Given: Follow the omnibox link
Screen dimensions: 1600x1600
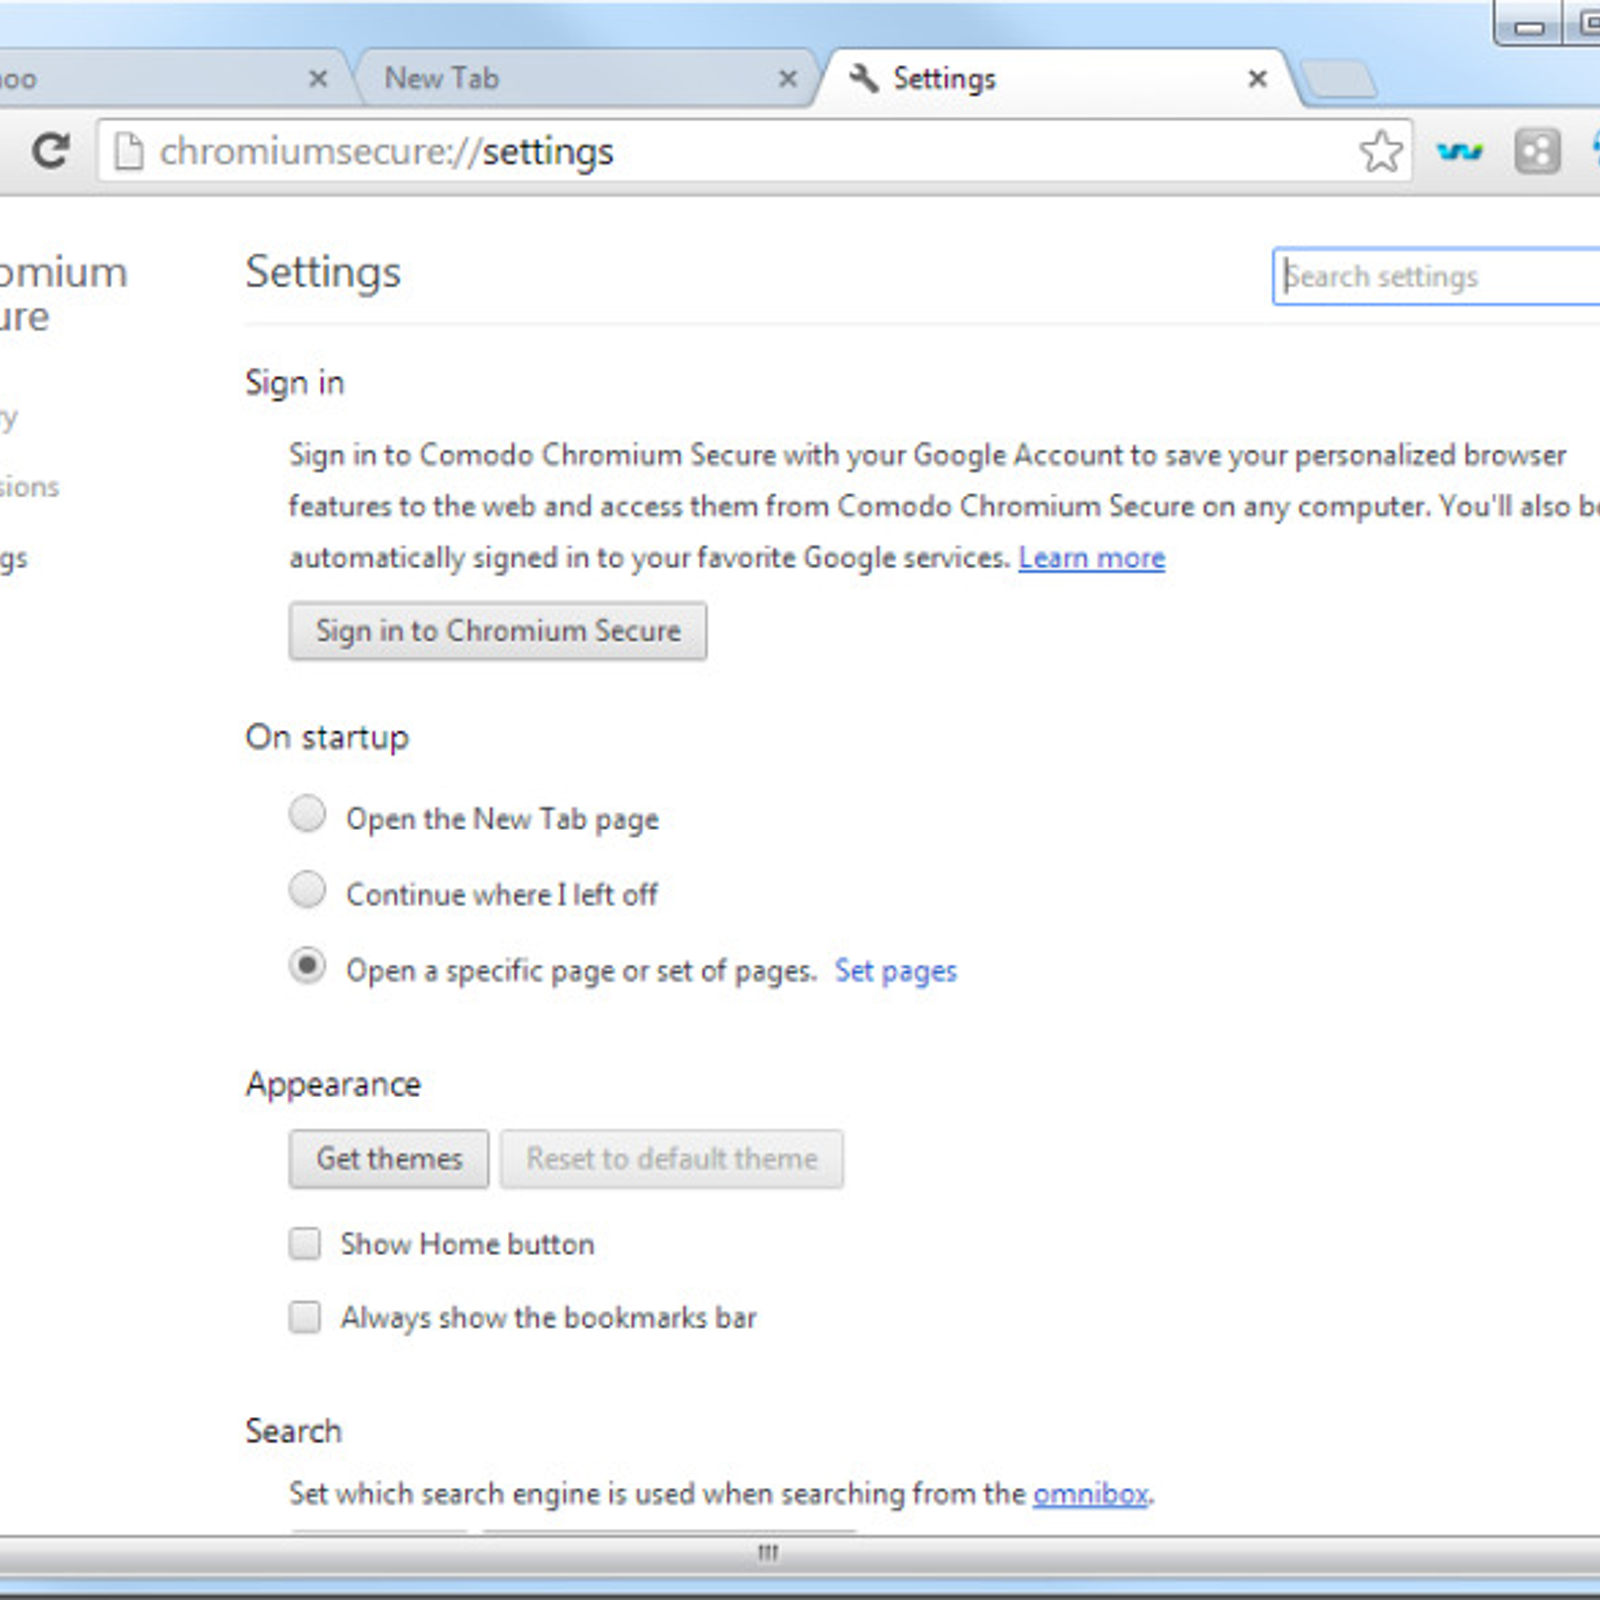Looking at the screenshot, I should pos(1091,1494).
